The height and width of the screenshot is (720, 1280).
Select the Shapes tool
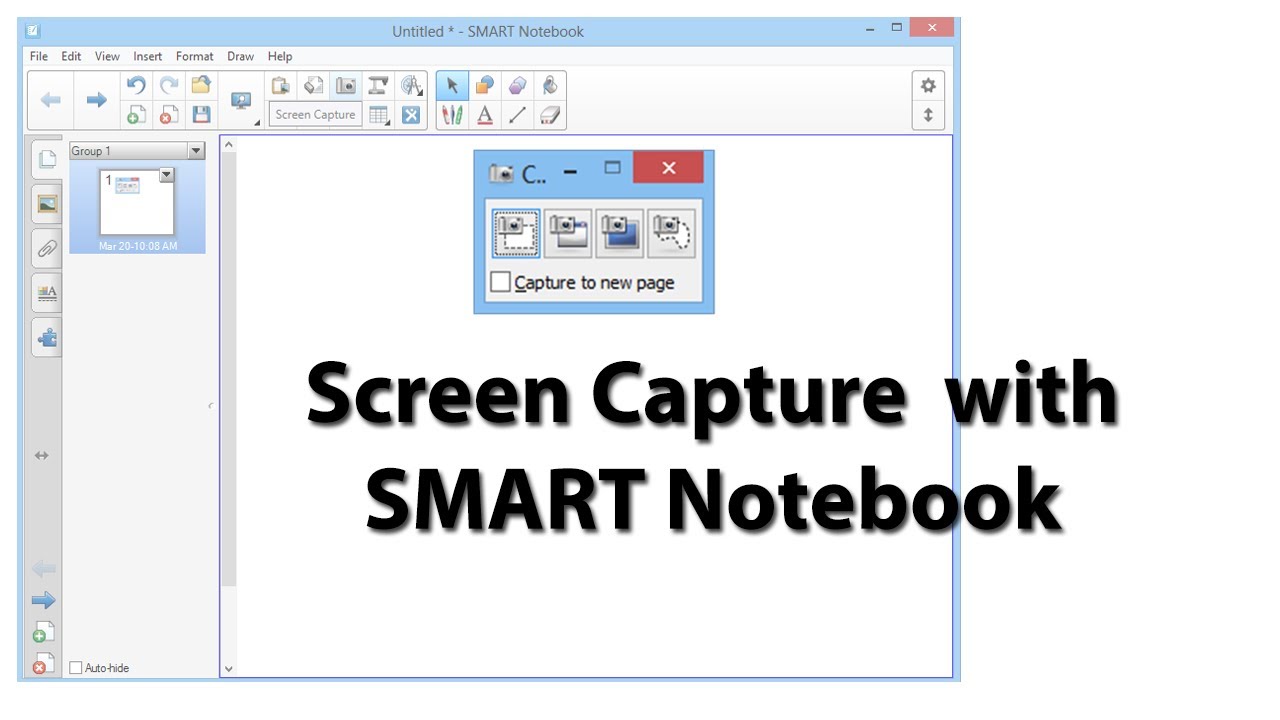[x=485, y=86]
